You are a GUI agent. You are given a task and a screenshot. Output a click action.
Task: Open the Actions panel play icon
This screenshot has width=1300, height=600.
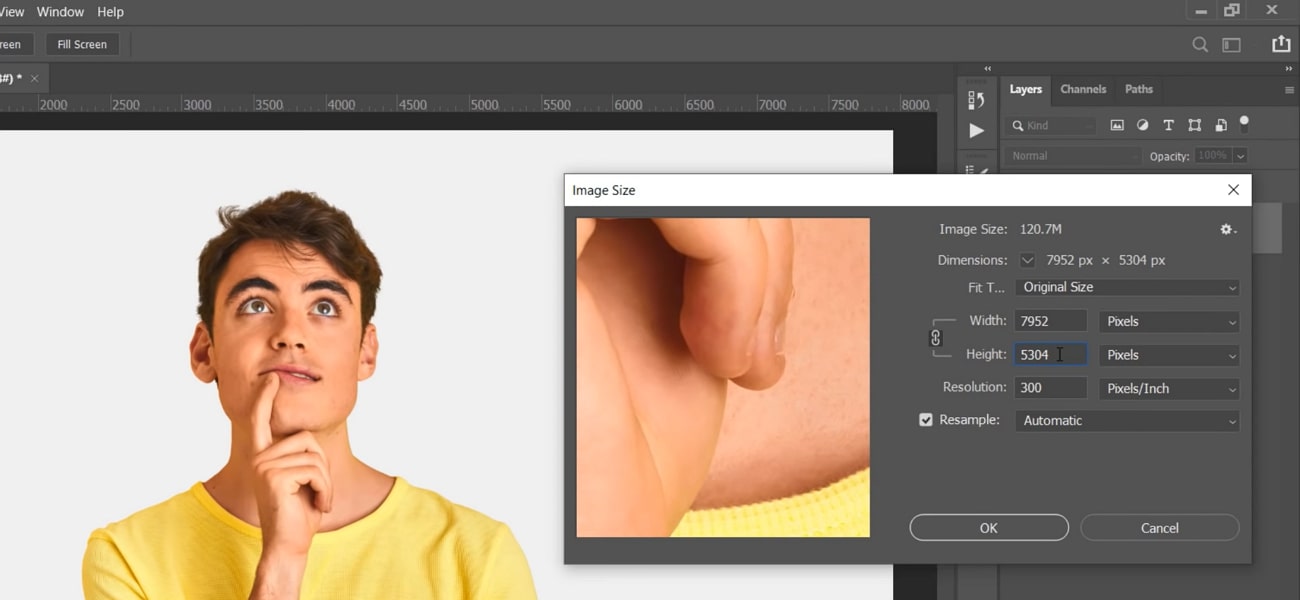click(976, 131)
